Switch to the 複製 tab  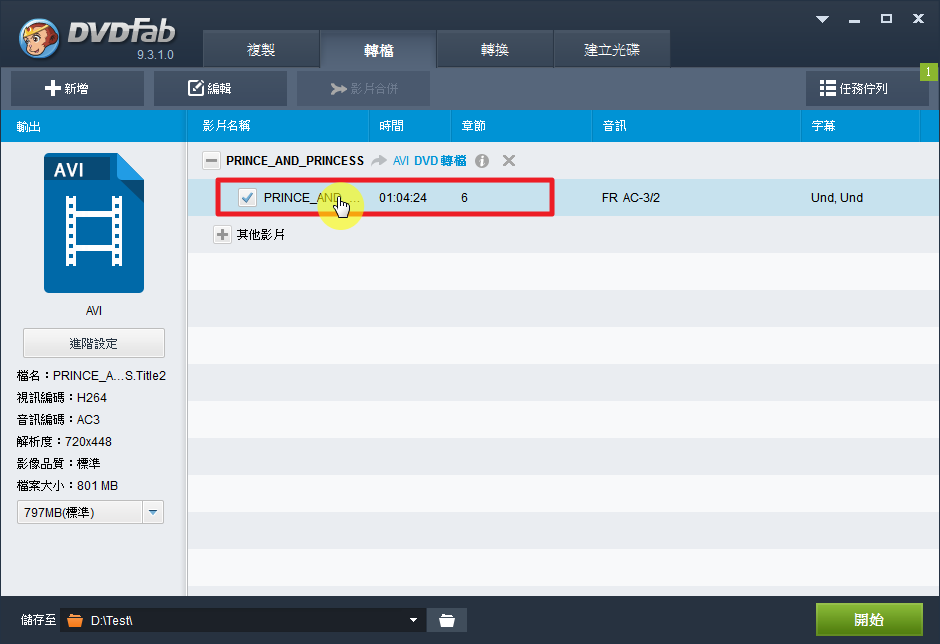tap(261, 50)
